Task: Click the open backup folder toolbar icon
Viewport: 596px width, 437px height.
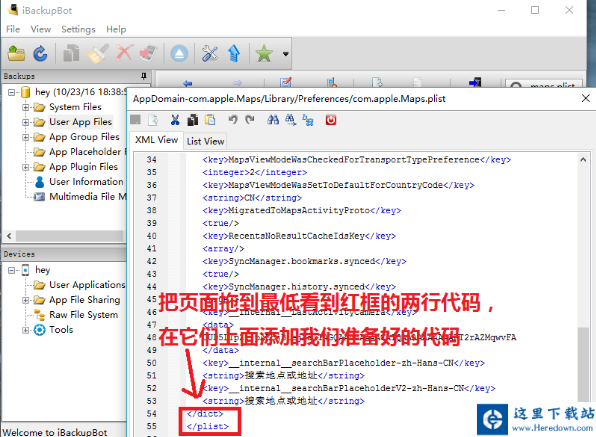Action: [16, 54]
